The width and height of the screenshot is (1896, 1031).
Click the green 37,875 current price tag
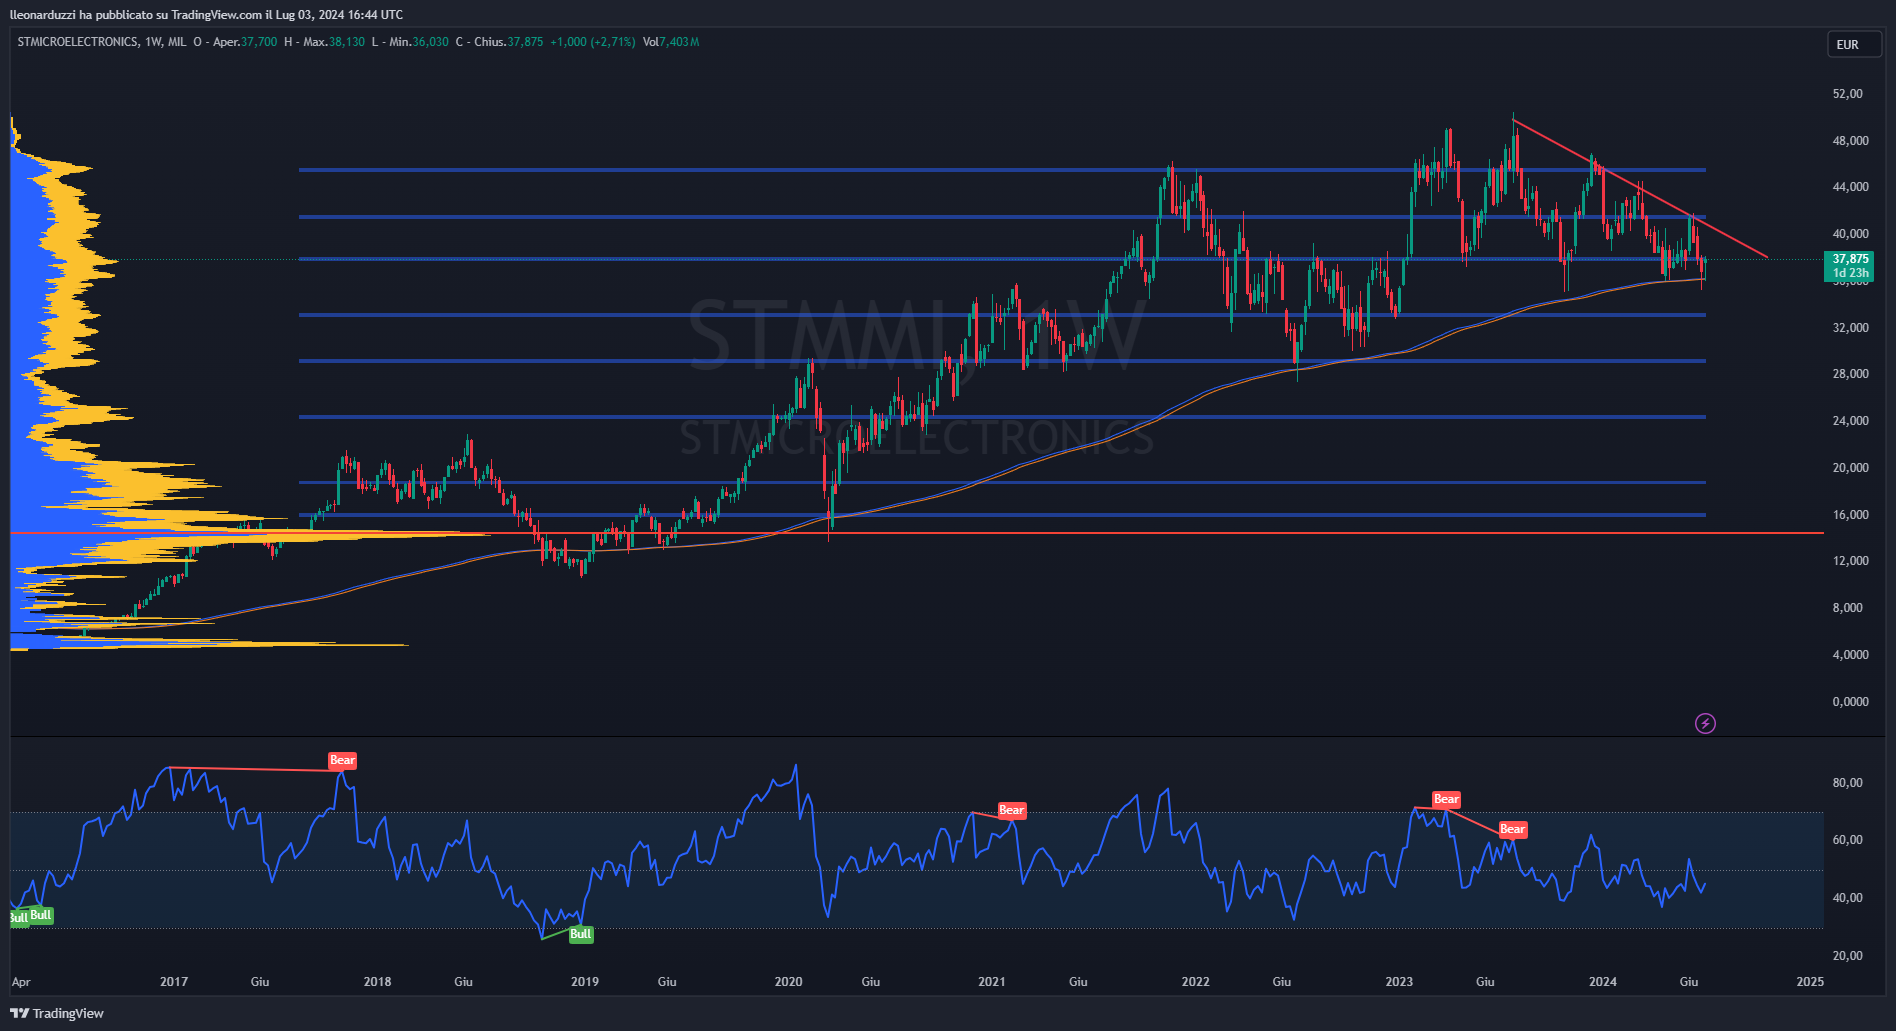click(x=1850, y=265)
